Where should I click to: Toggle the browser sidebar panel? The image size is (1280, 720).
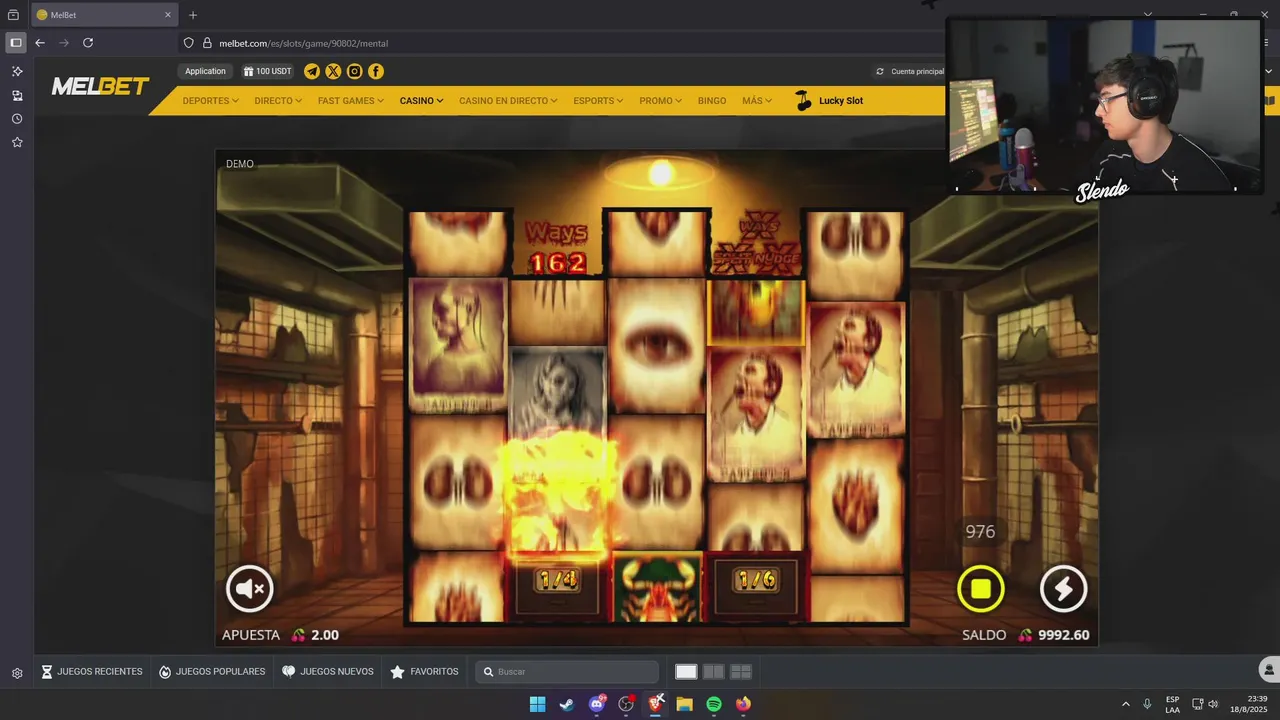[x=15, y=43]
